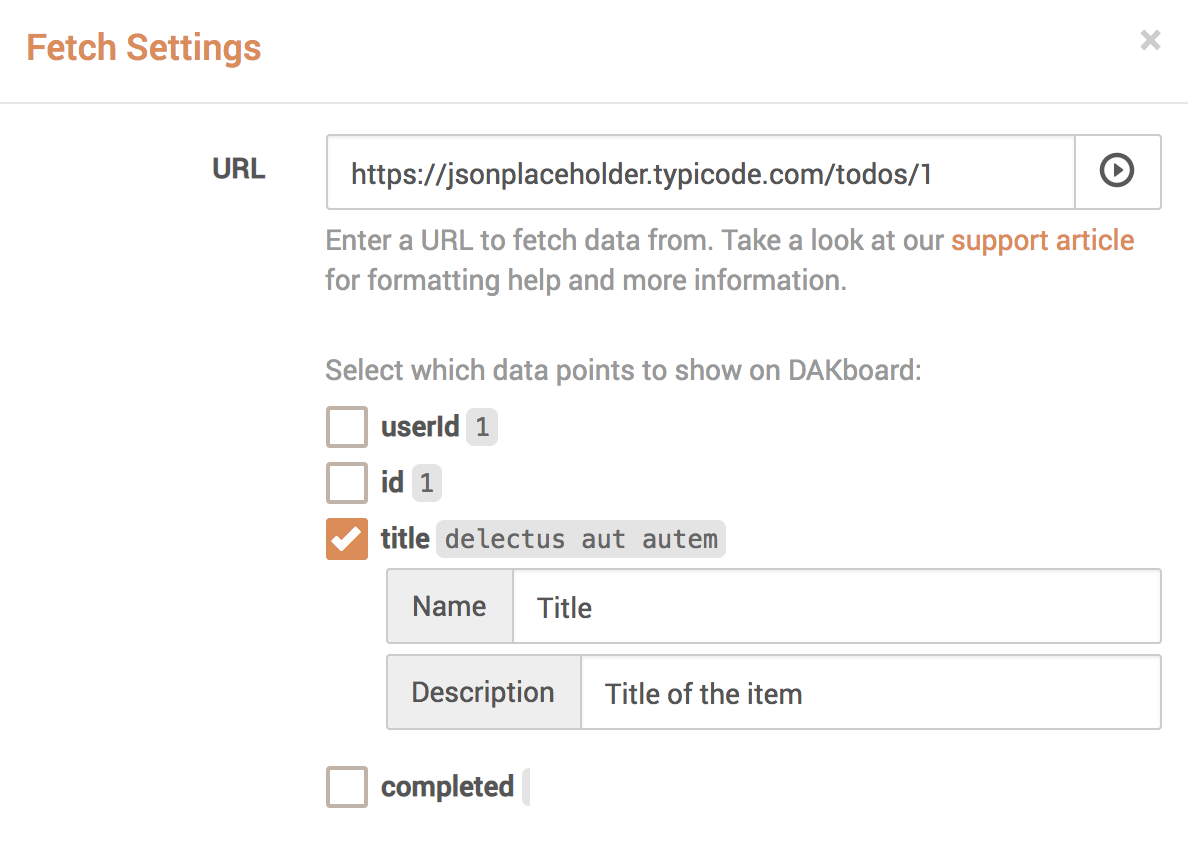Click the bold title label
The height and width of the screenshot is (842, 1188).
(x=403, y=539)
